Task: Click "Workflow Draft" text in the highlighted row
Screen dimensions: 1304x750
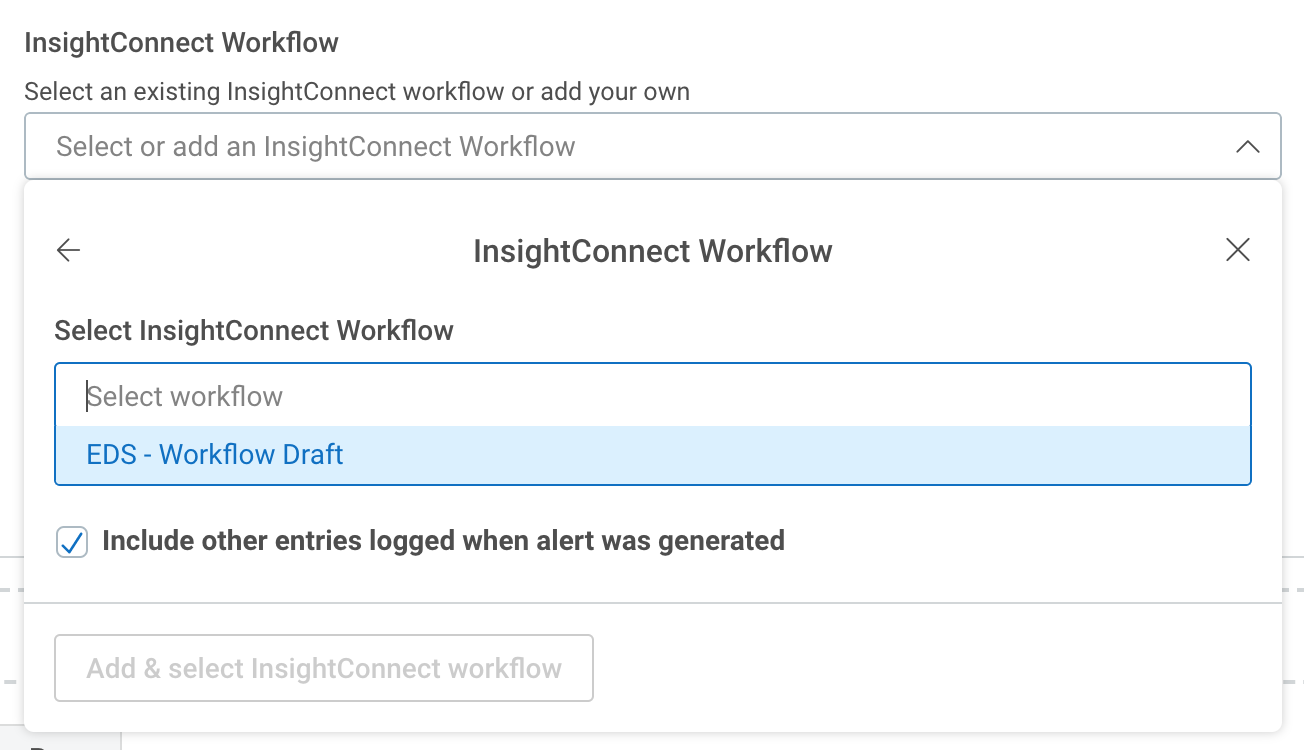Action: coord(251,455)
